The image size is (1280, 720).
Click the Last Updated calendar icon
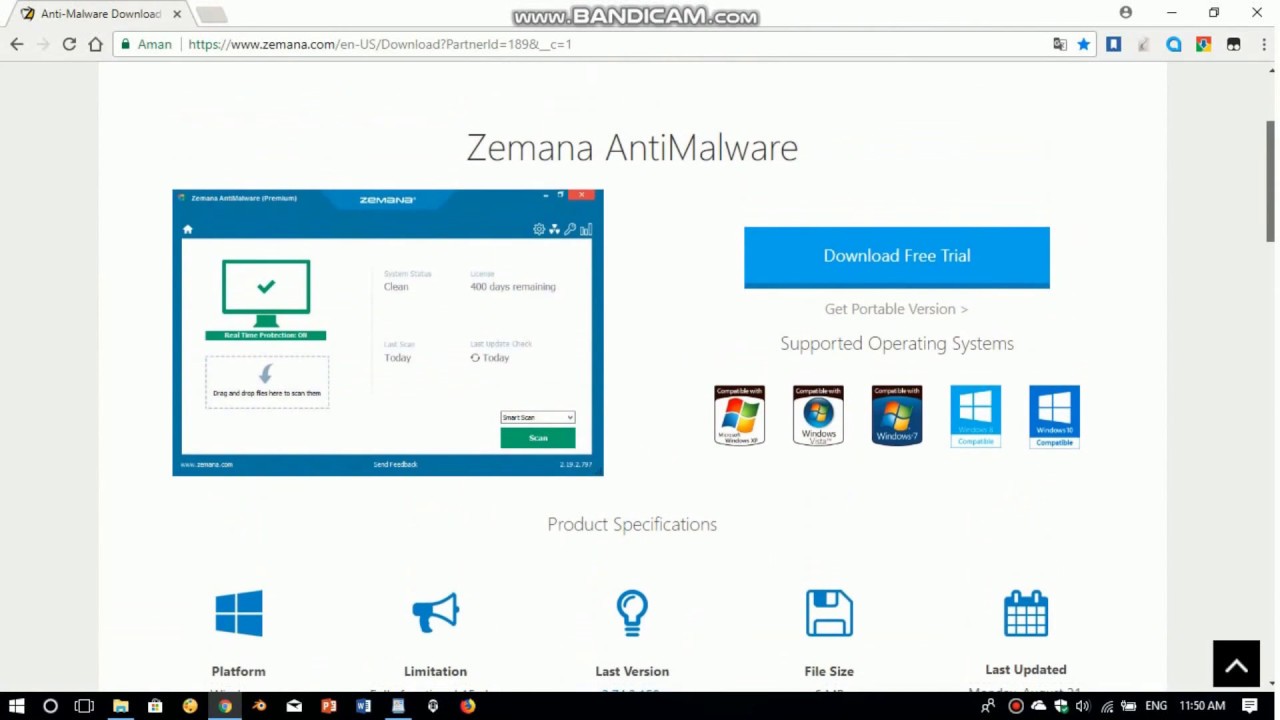[x=1026, y=613]
